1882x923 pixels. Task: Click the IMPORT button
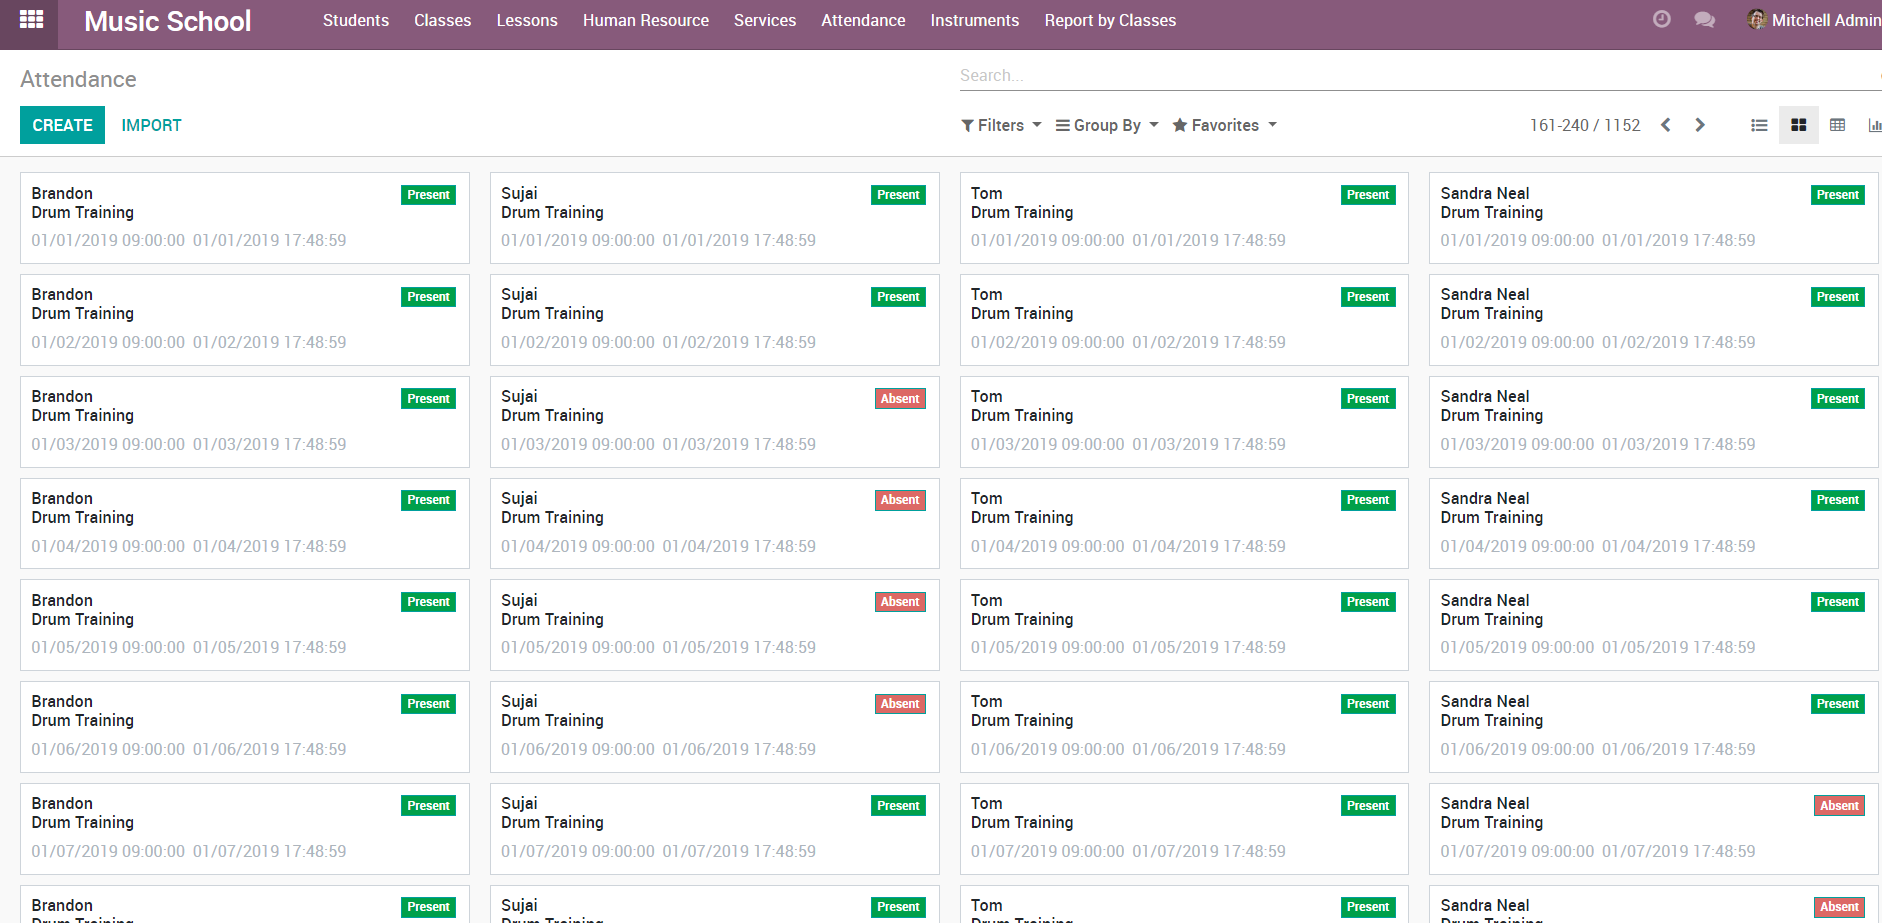pyautogui.click(x=151, y=125)
